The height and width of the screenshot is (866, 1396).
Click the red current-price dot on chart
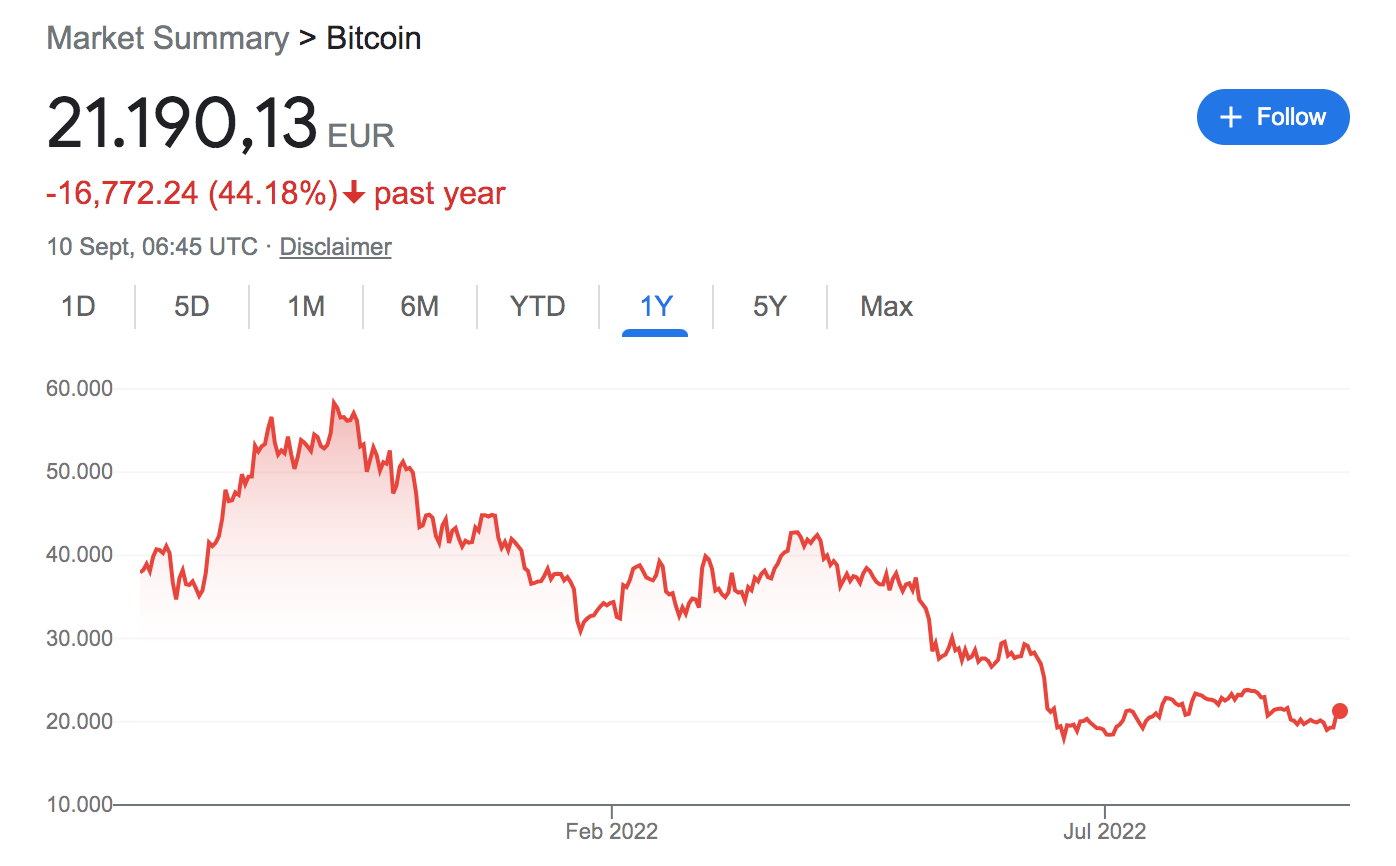tap(1340, 711)
